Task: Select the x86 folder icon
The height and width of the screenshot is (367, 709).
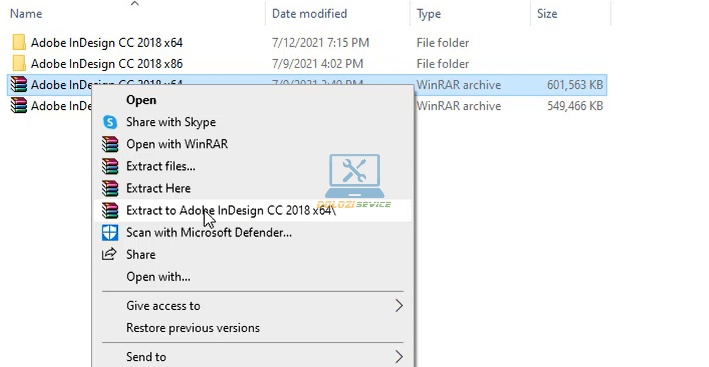Action: click(19, 64)
